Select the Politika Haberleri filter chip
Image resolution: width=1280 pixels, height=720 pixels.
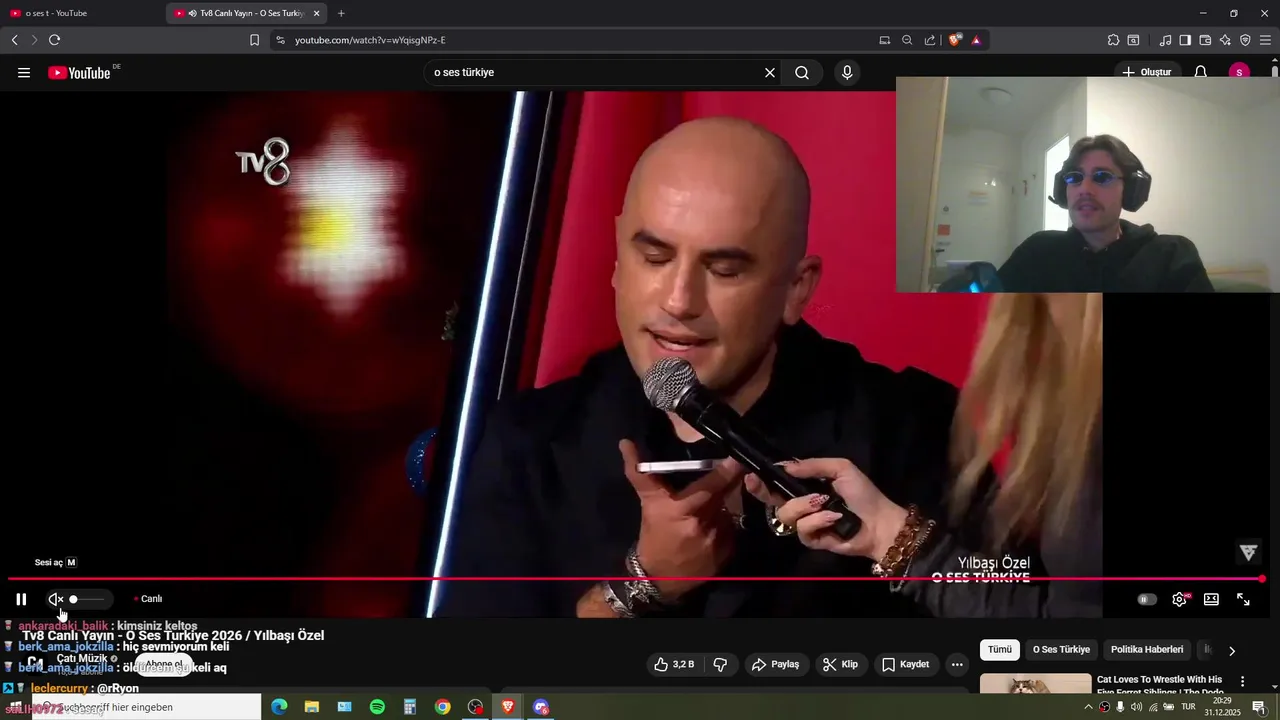(x=1147, y=650)
